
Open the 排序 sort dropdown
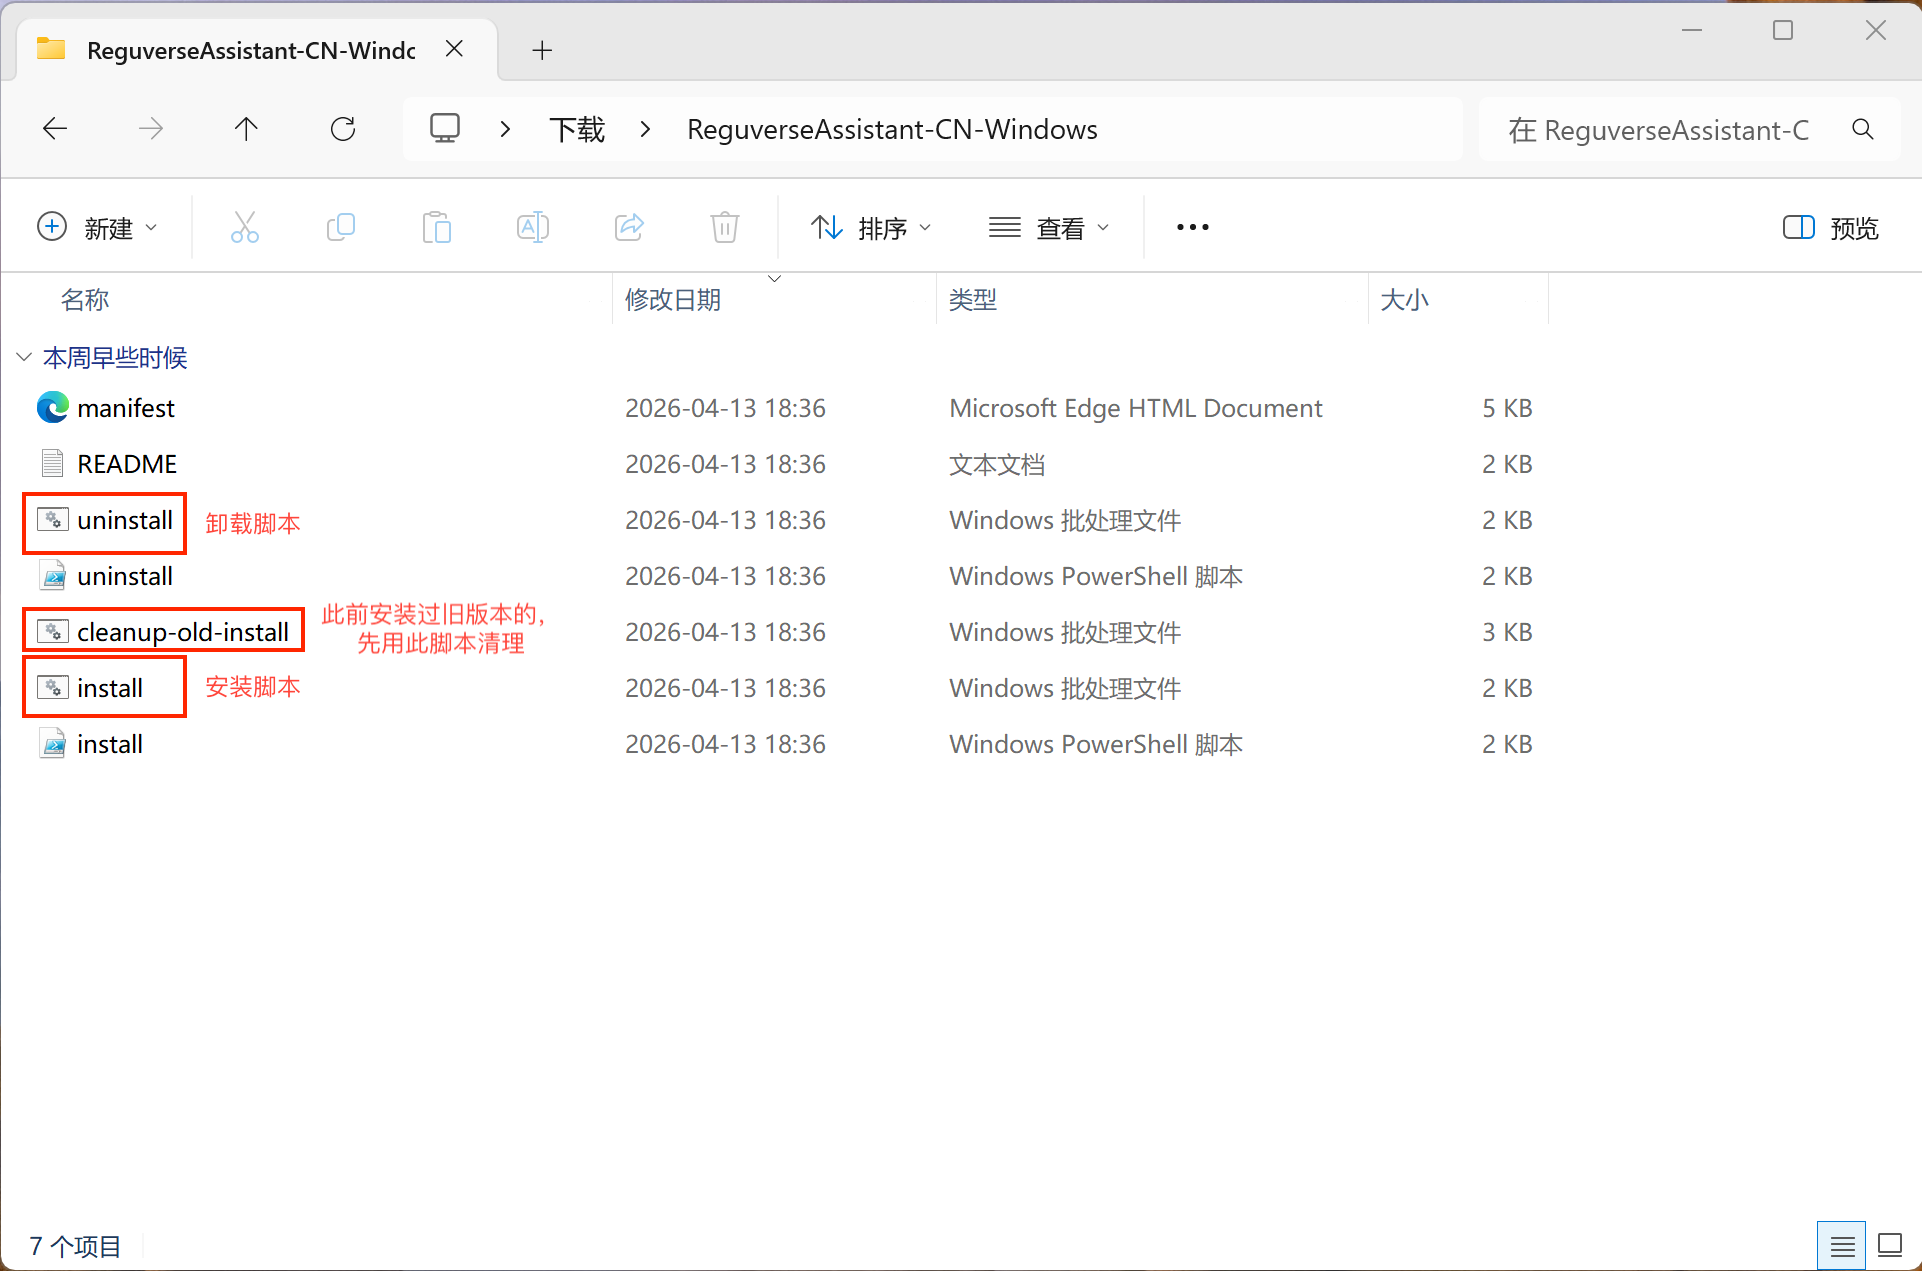tap(871, 227)
